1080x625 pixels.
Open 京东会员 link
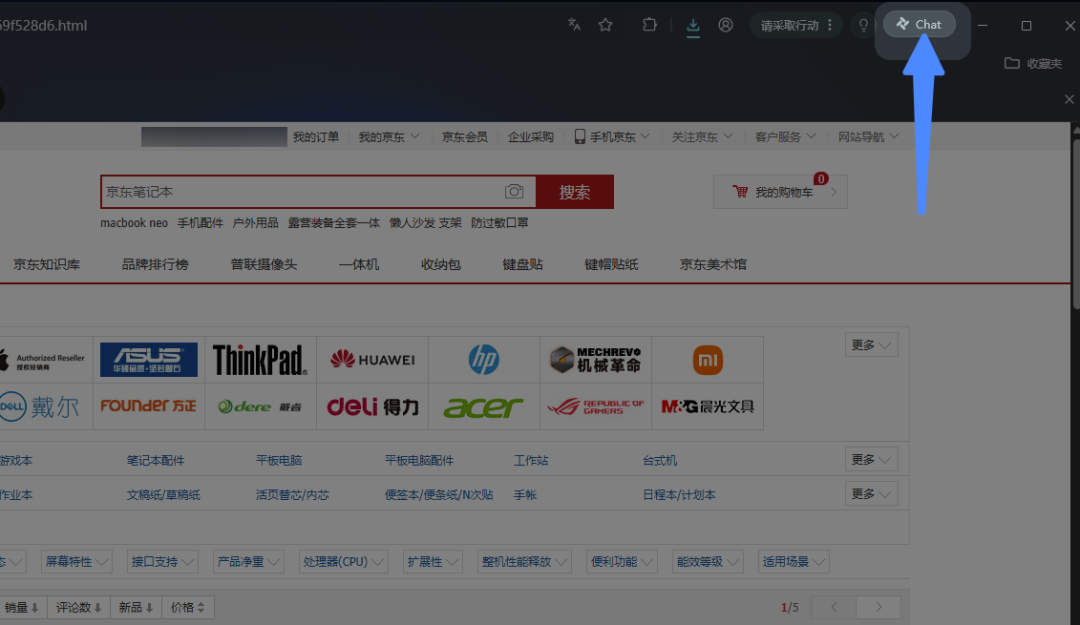[464, 136]
